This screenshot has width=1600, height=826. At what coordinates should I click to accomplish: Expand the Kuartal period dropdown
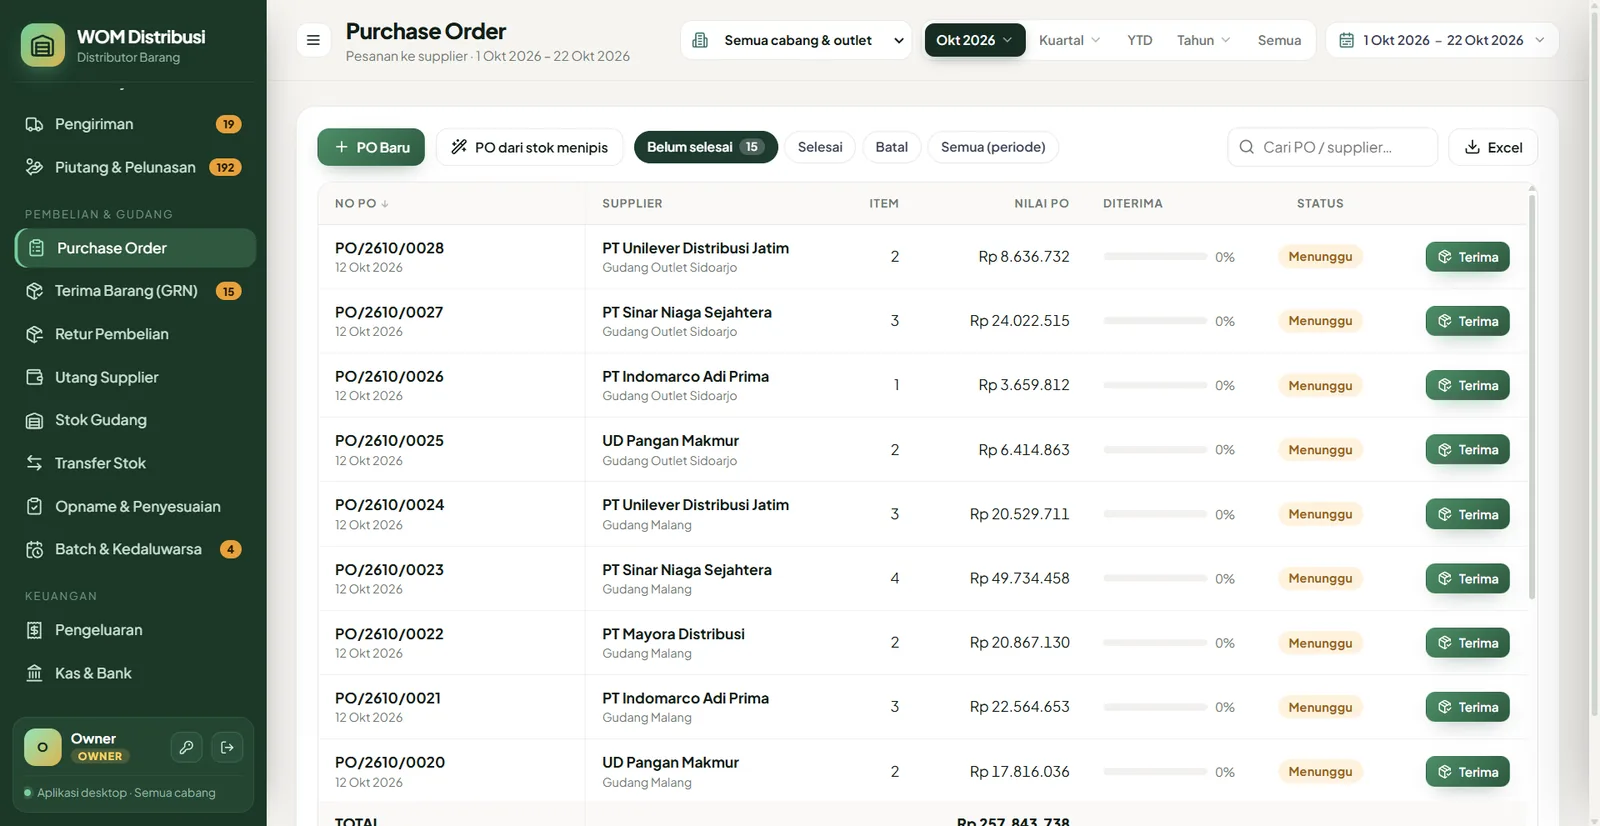click(x=1069, y=40)
